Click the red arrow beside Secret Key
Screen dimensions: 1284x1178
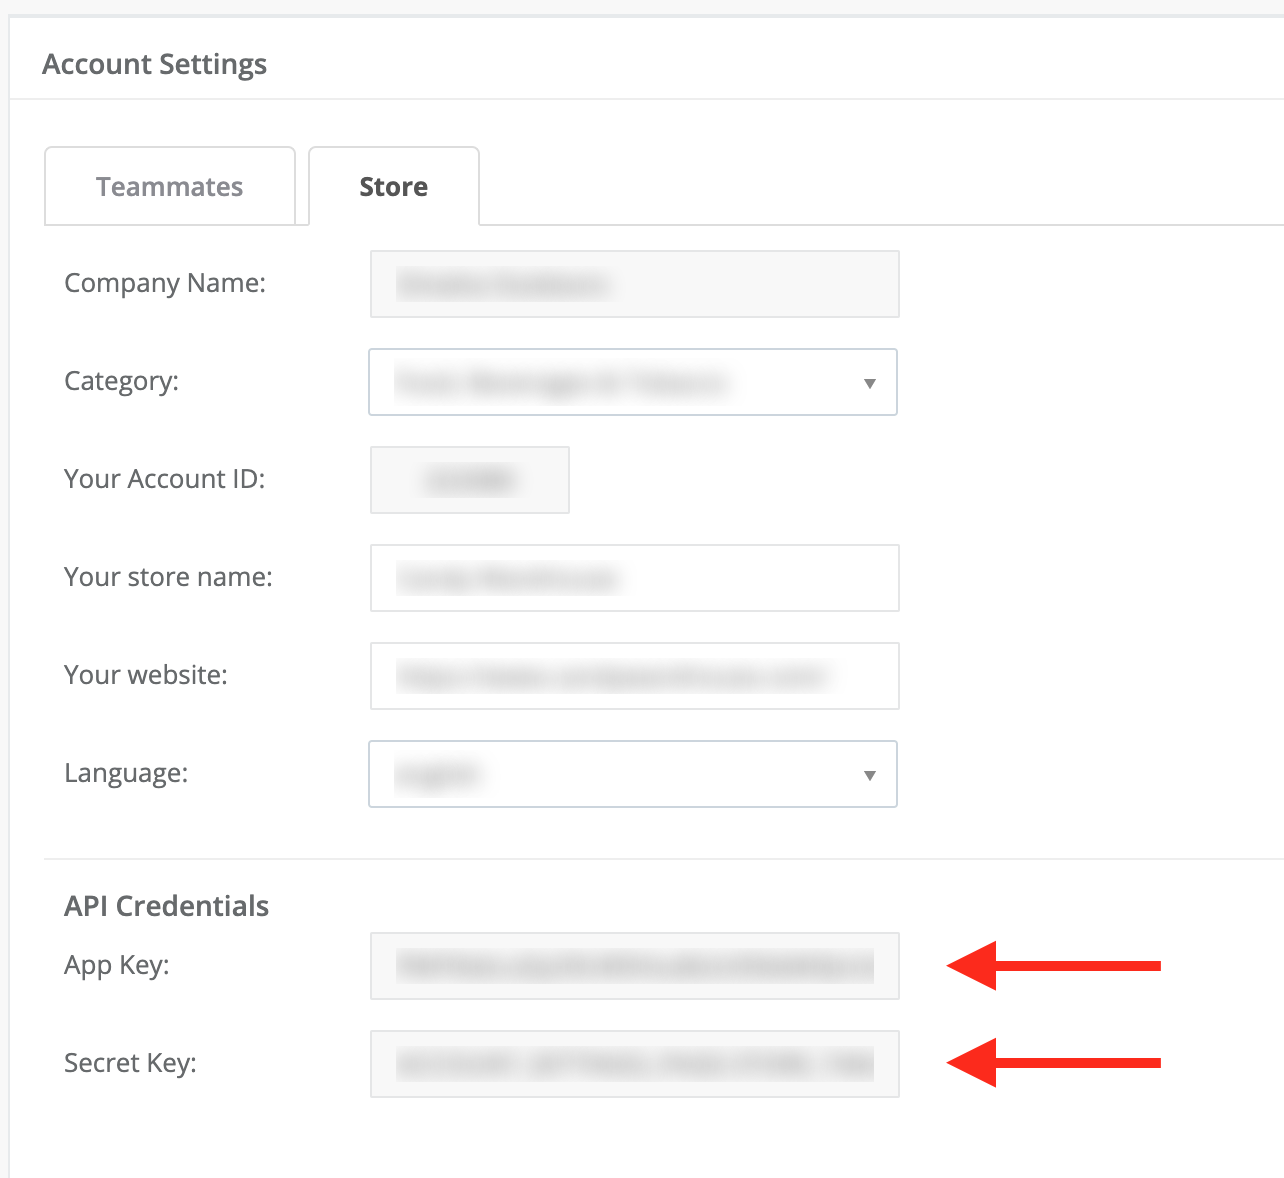[x=1053, y=1063]
